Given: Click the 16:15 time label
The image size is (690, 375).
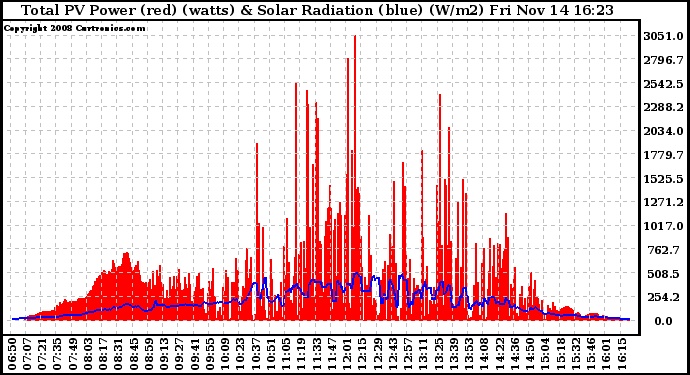Looking at the screenshot, I should pyautogui.click(x=622, y=354).
